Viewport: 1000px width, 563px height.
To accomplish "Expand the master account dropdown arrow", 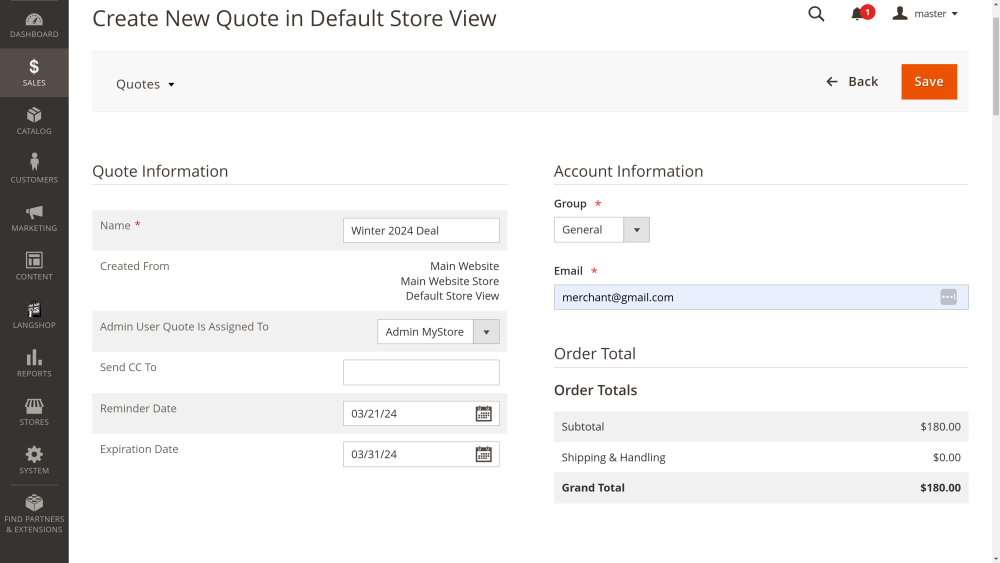I will (955, 14).
